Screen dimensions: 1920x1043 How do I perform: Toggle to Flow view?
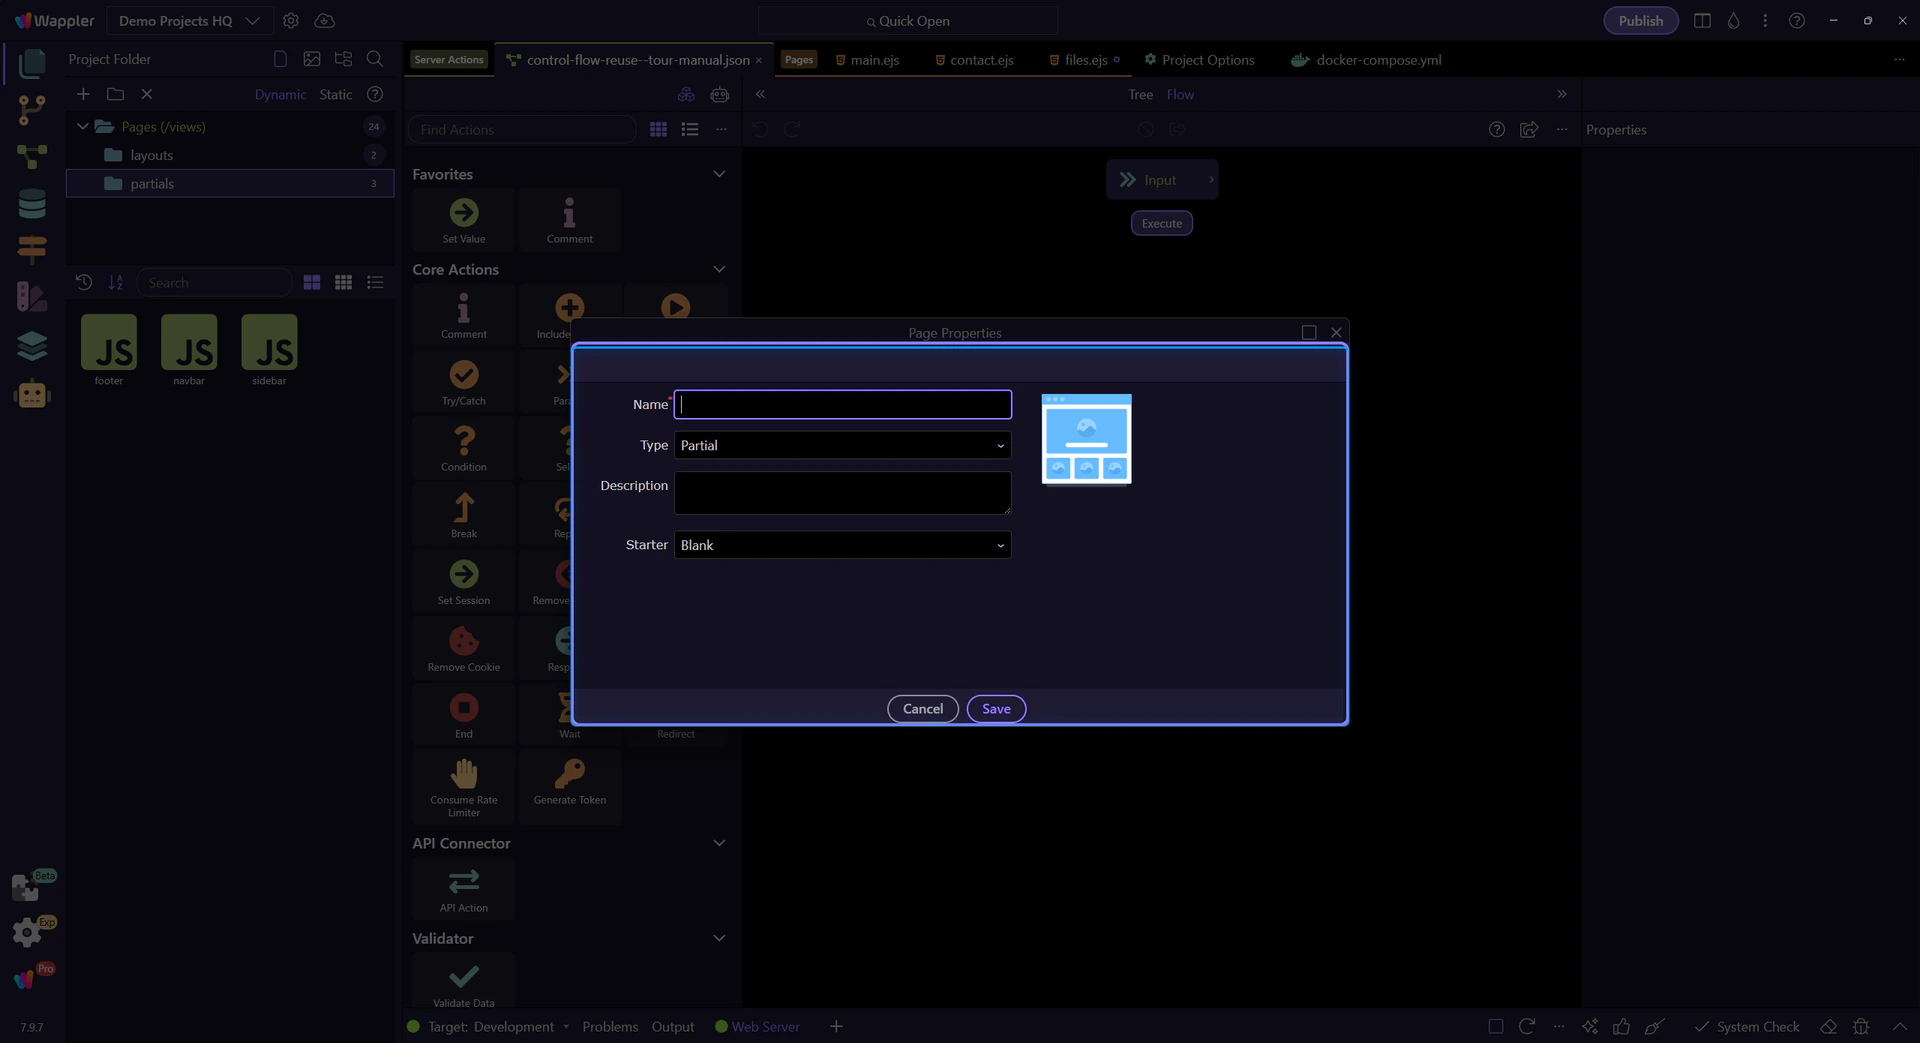(x=1180, y=95)
